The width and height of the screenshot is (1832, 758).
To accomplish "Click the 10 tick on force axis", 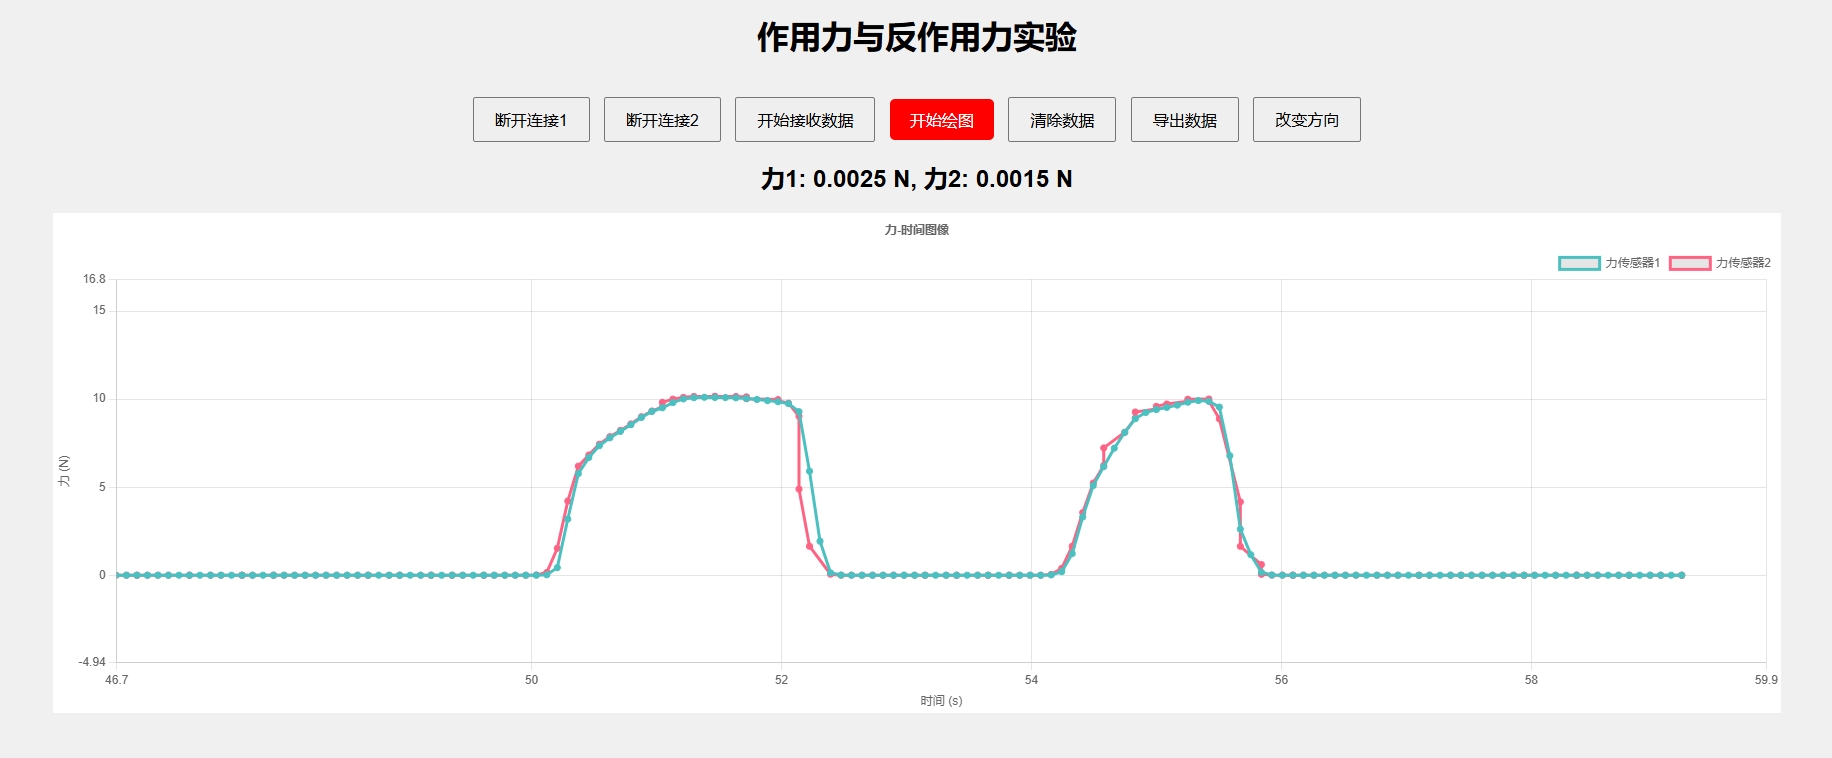I will pyautogui.click(x=99, y=398).
